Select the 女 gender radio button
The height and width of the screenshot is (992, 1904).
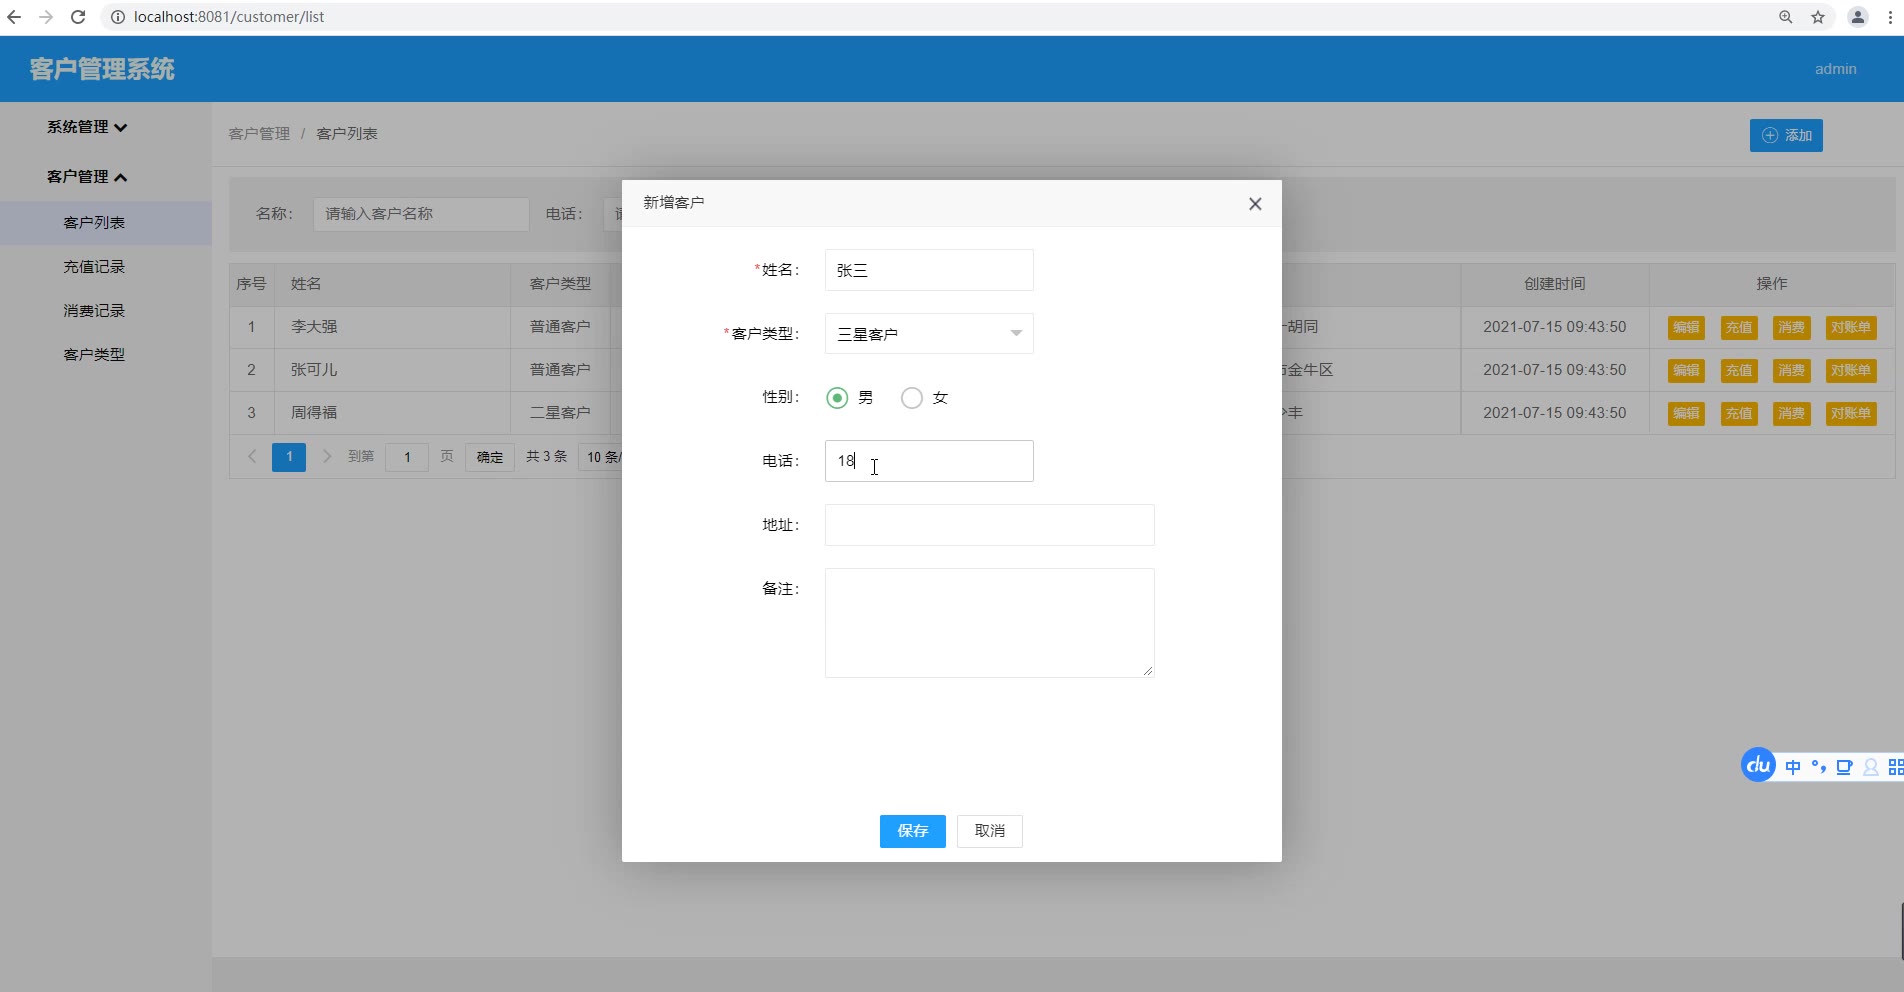(912, 398)
